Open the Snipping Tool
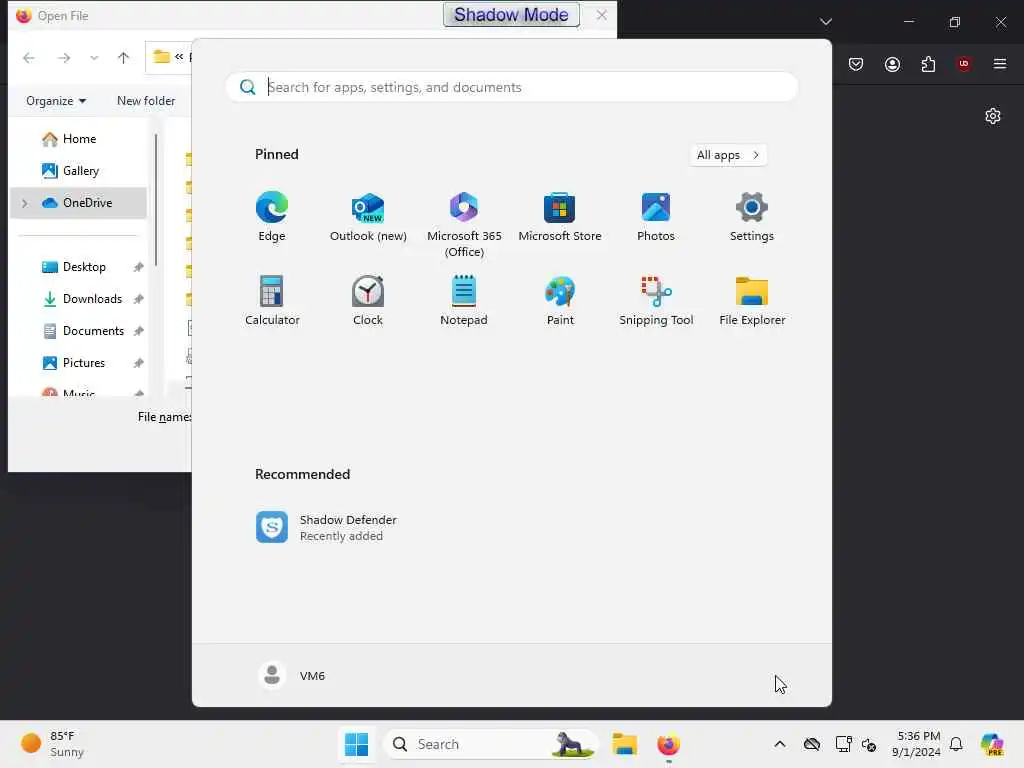Image resolution: width=1024 pixels, height=768 pixels. tap(656, 301)
